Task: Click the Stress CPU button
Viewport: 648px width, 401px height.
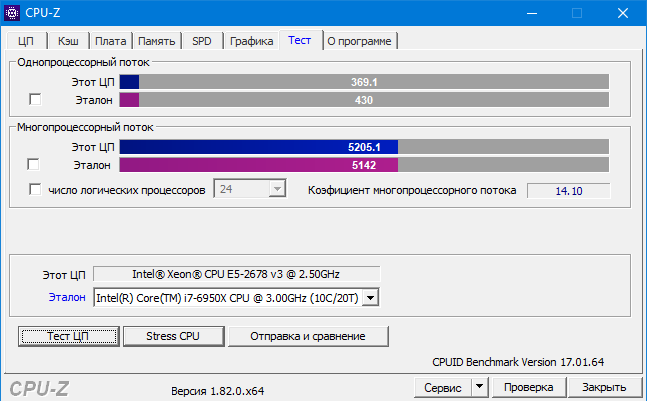Action: pyautogui.click(x=174, y=336)
